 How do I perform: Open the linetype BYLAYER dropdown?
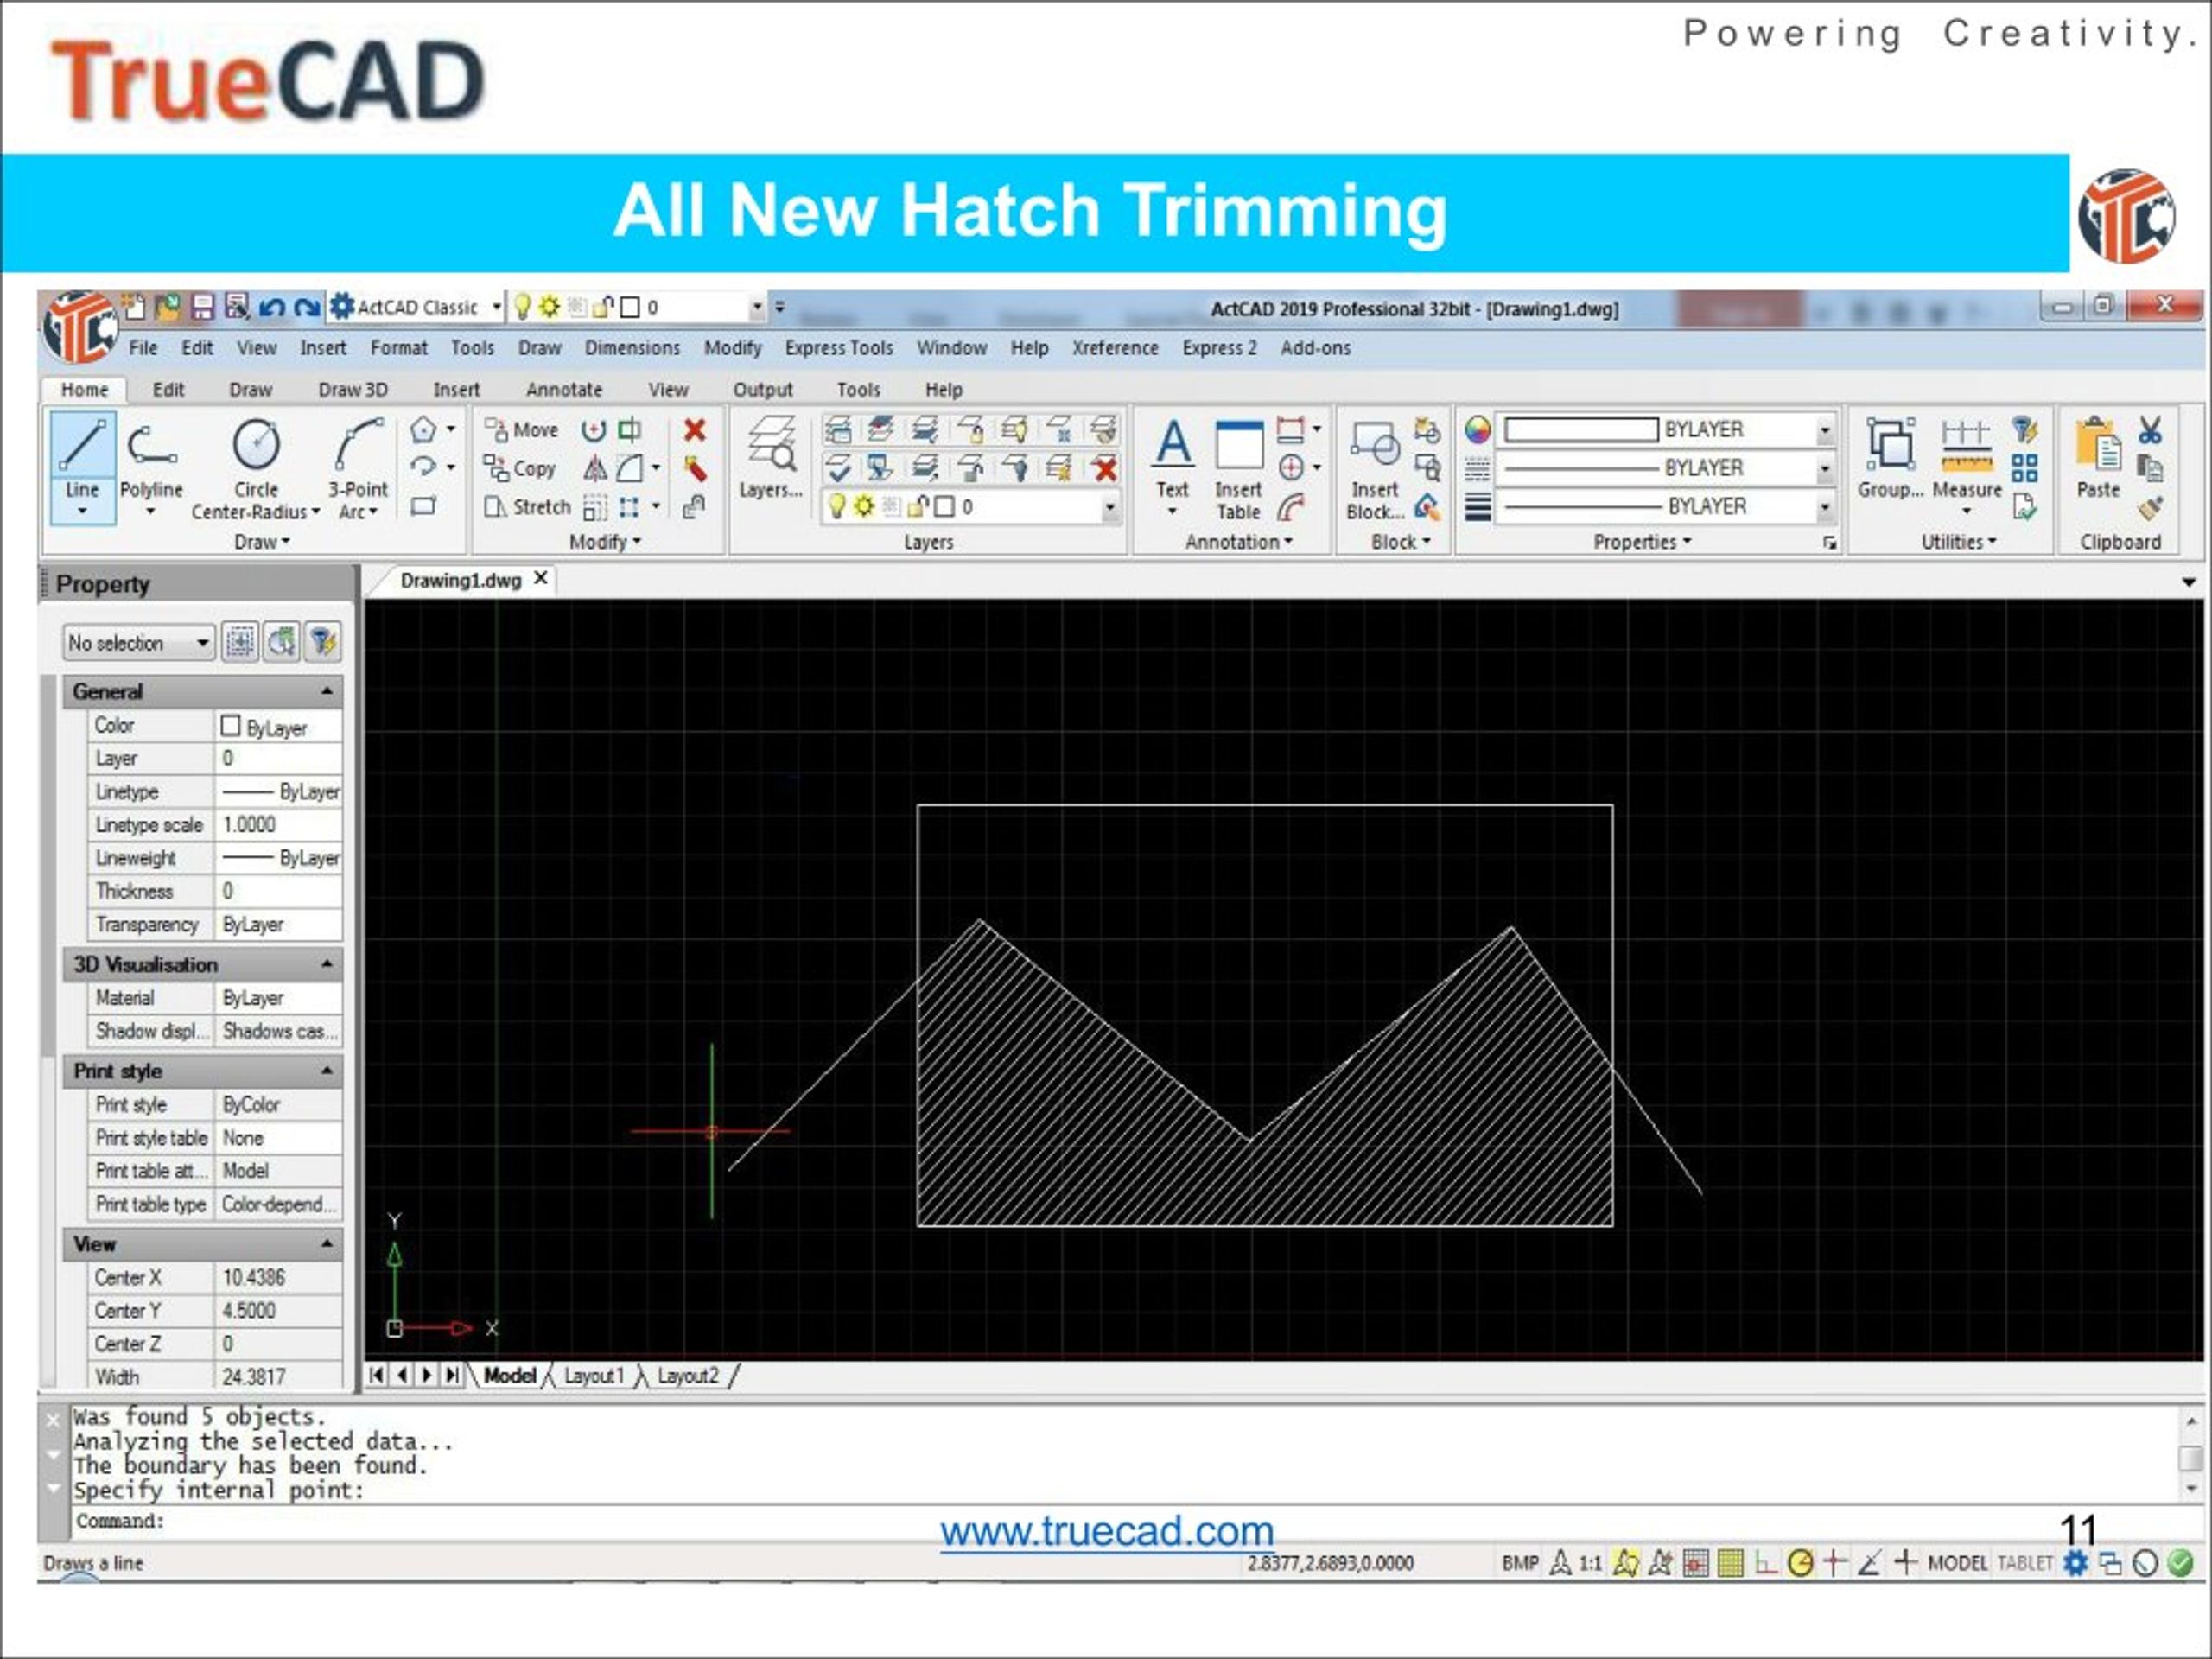point(1825,468)
